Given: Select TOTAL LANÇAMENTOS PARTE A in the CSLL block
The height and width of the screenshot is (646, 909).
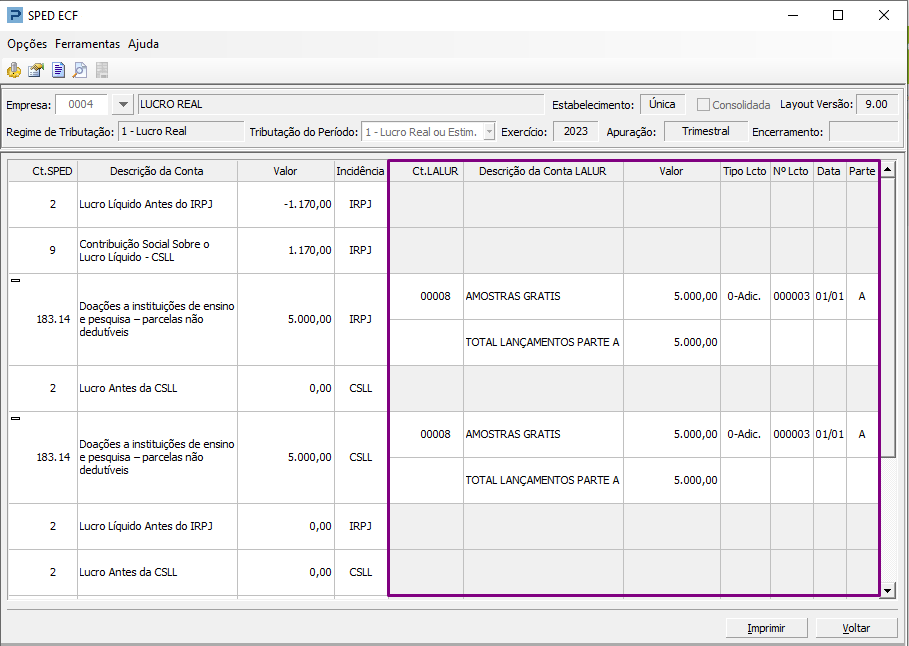Looking at the screenshot, I should 542,480.
